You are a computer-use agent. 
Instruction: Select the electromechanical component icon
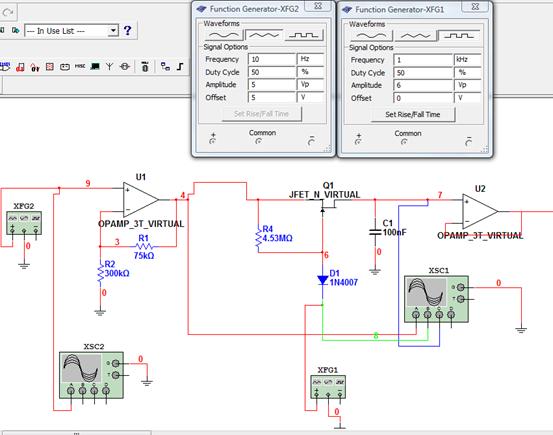pyautogui.click(x=125, y=66)
